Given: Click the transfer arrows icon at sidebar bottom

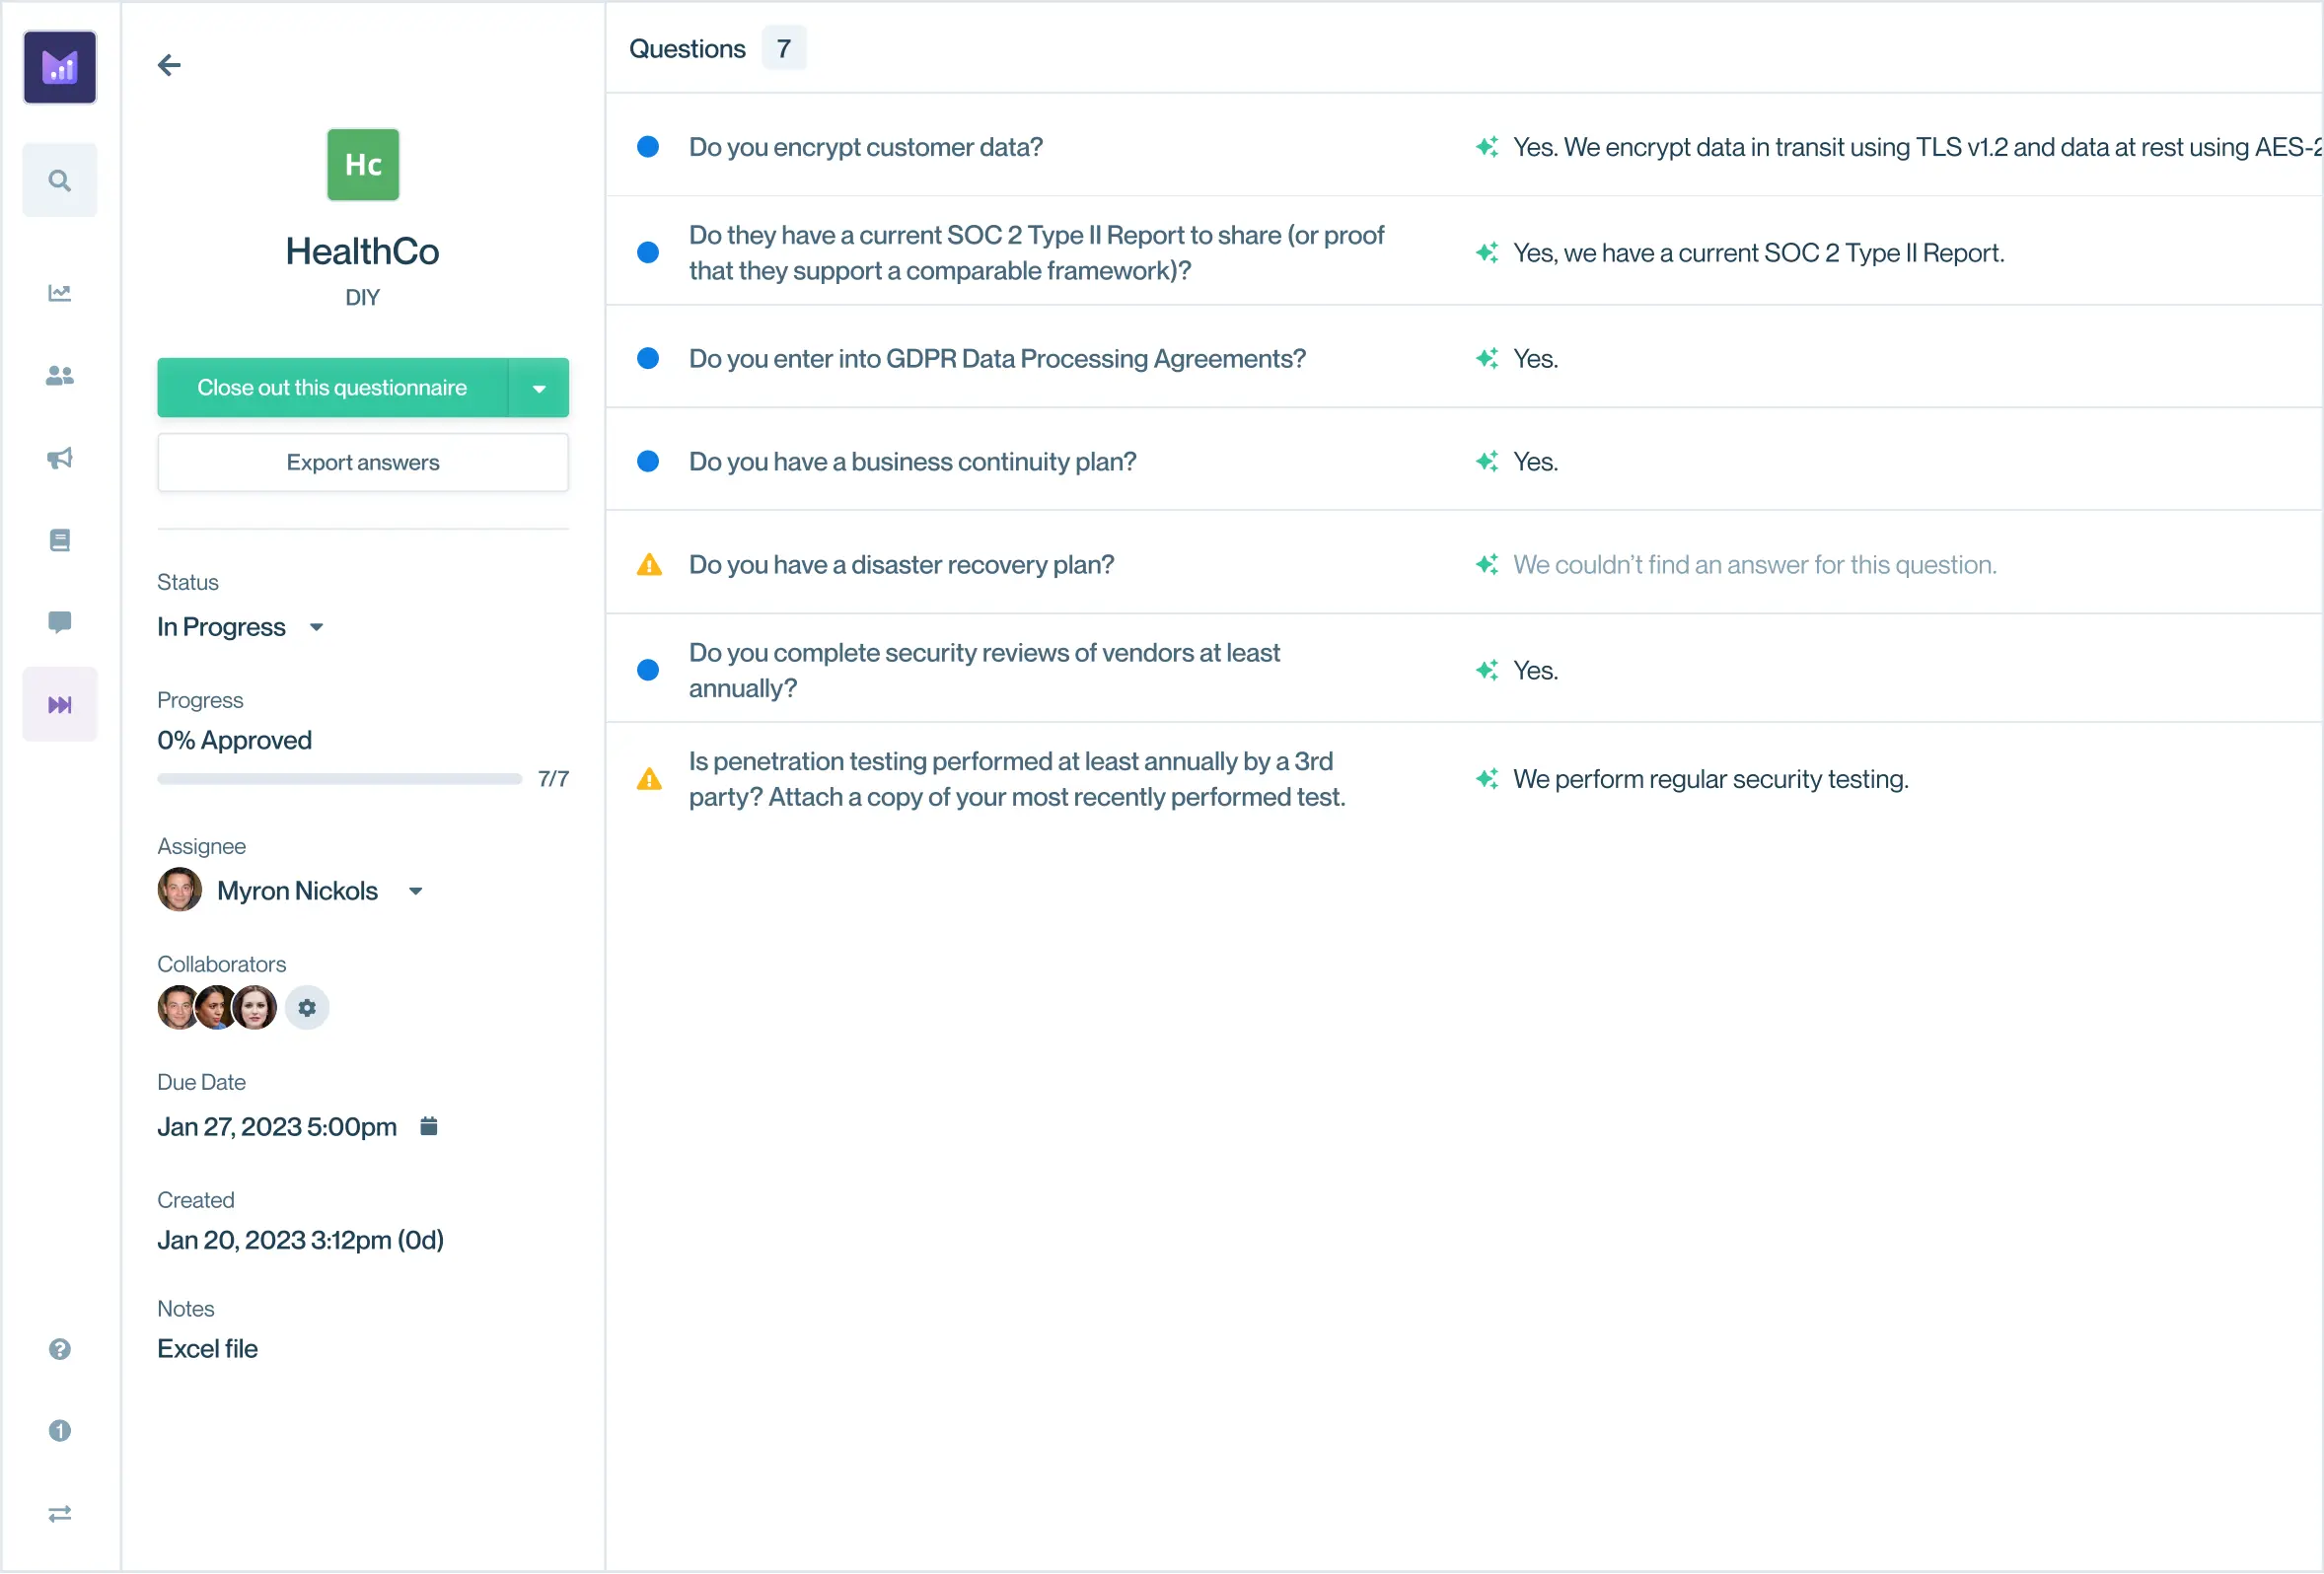Looking at the screenshot, I should 60,1514.
